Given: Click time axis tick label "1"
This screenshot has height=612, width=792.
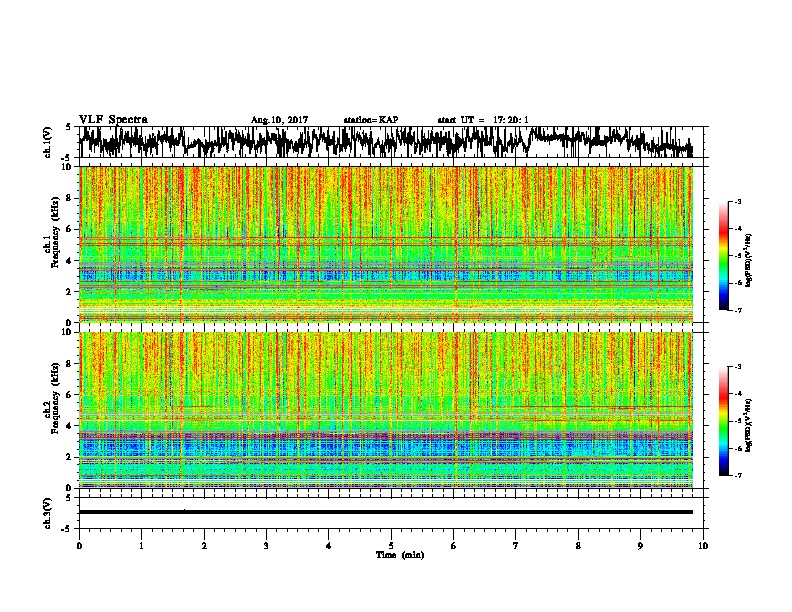Looking at the screenshot, I should pyautogui.click(x=141, y=546).
